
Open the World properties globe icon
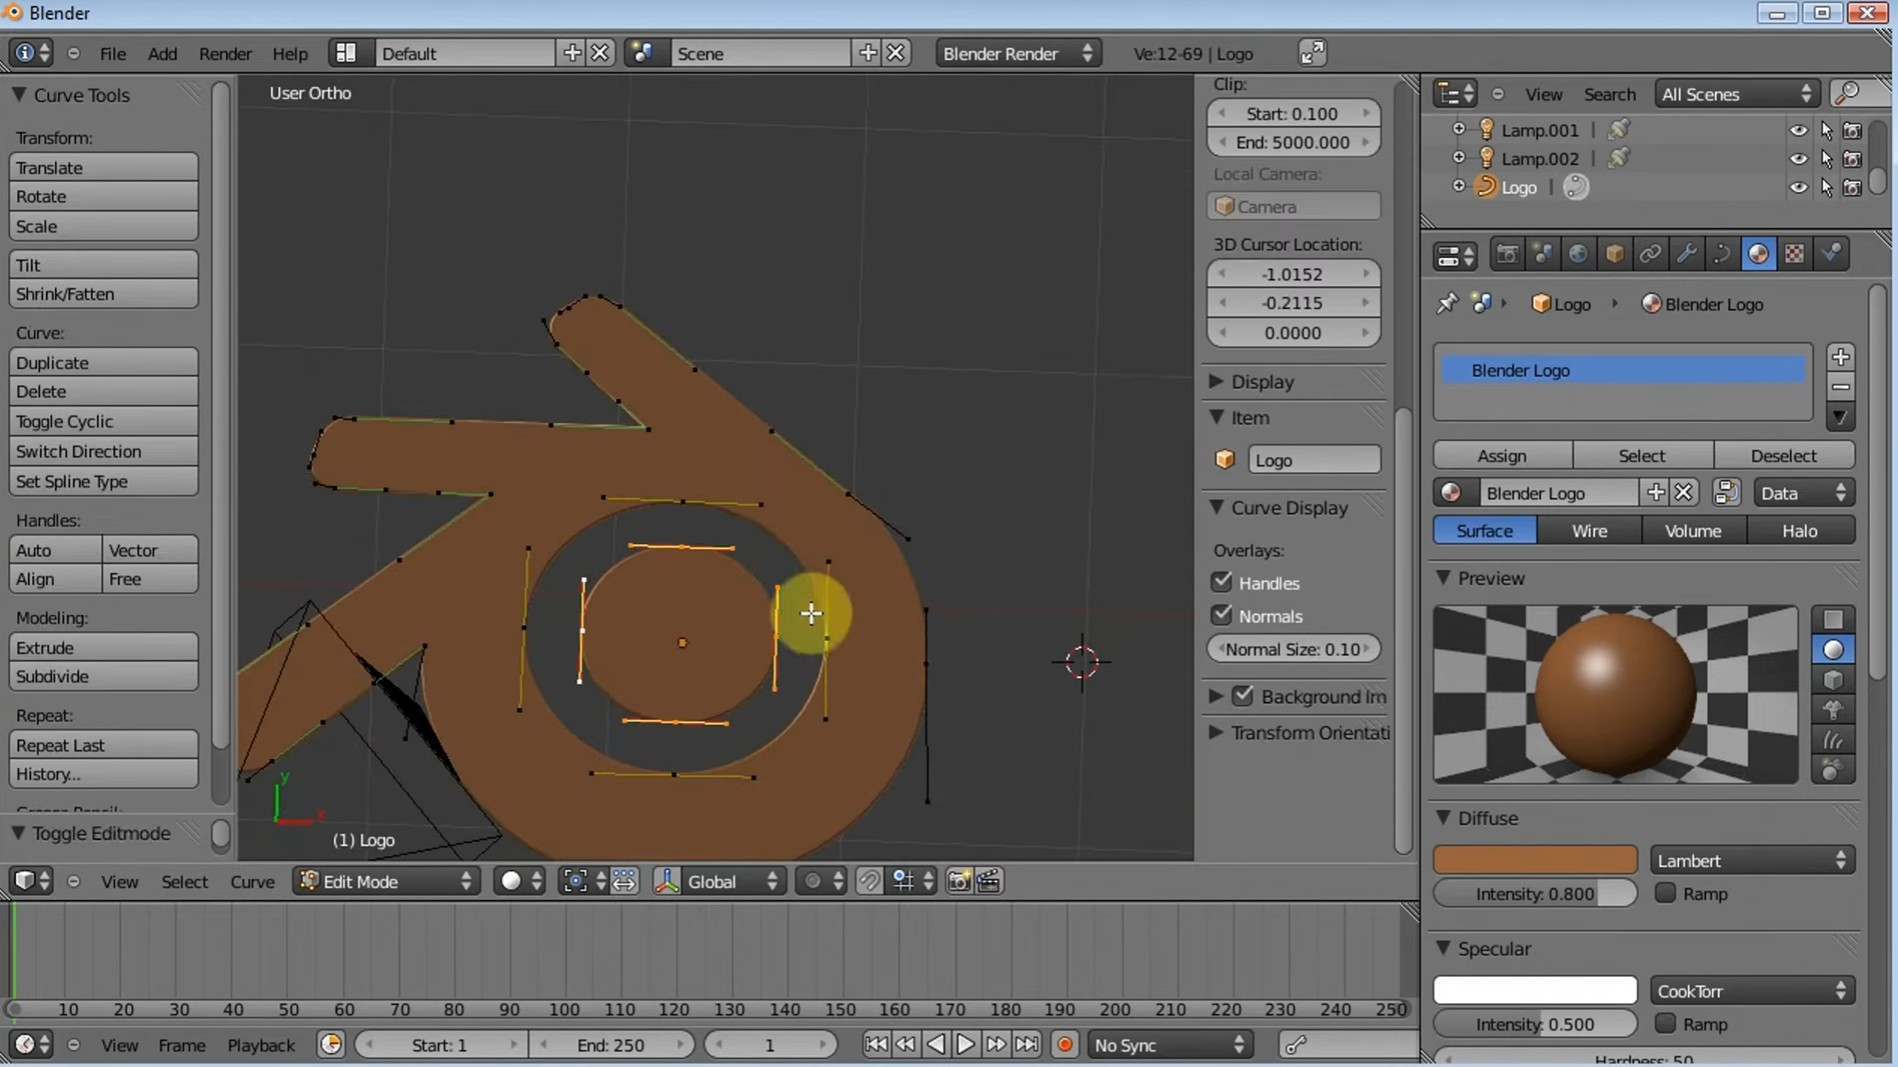click(x=1579, y=254)
